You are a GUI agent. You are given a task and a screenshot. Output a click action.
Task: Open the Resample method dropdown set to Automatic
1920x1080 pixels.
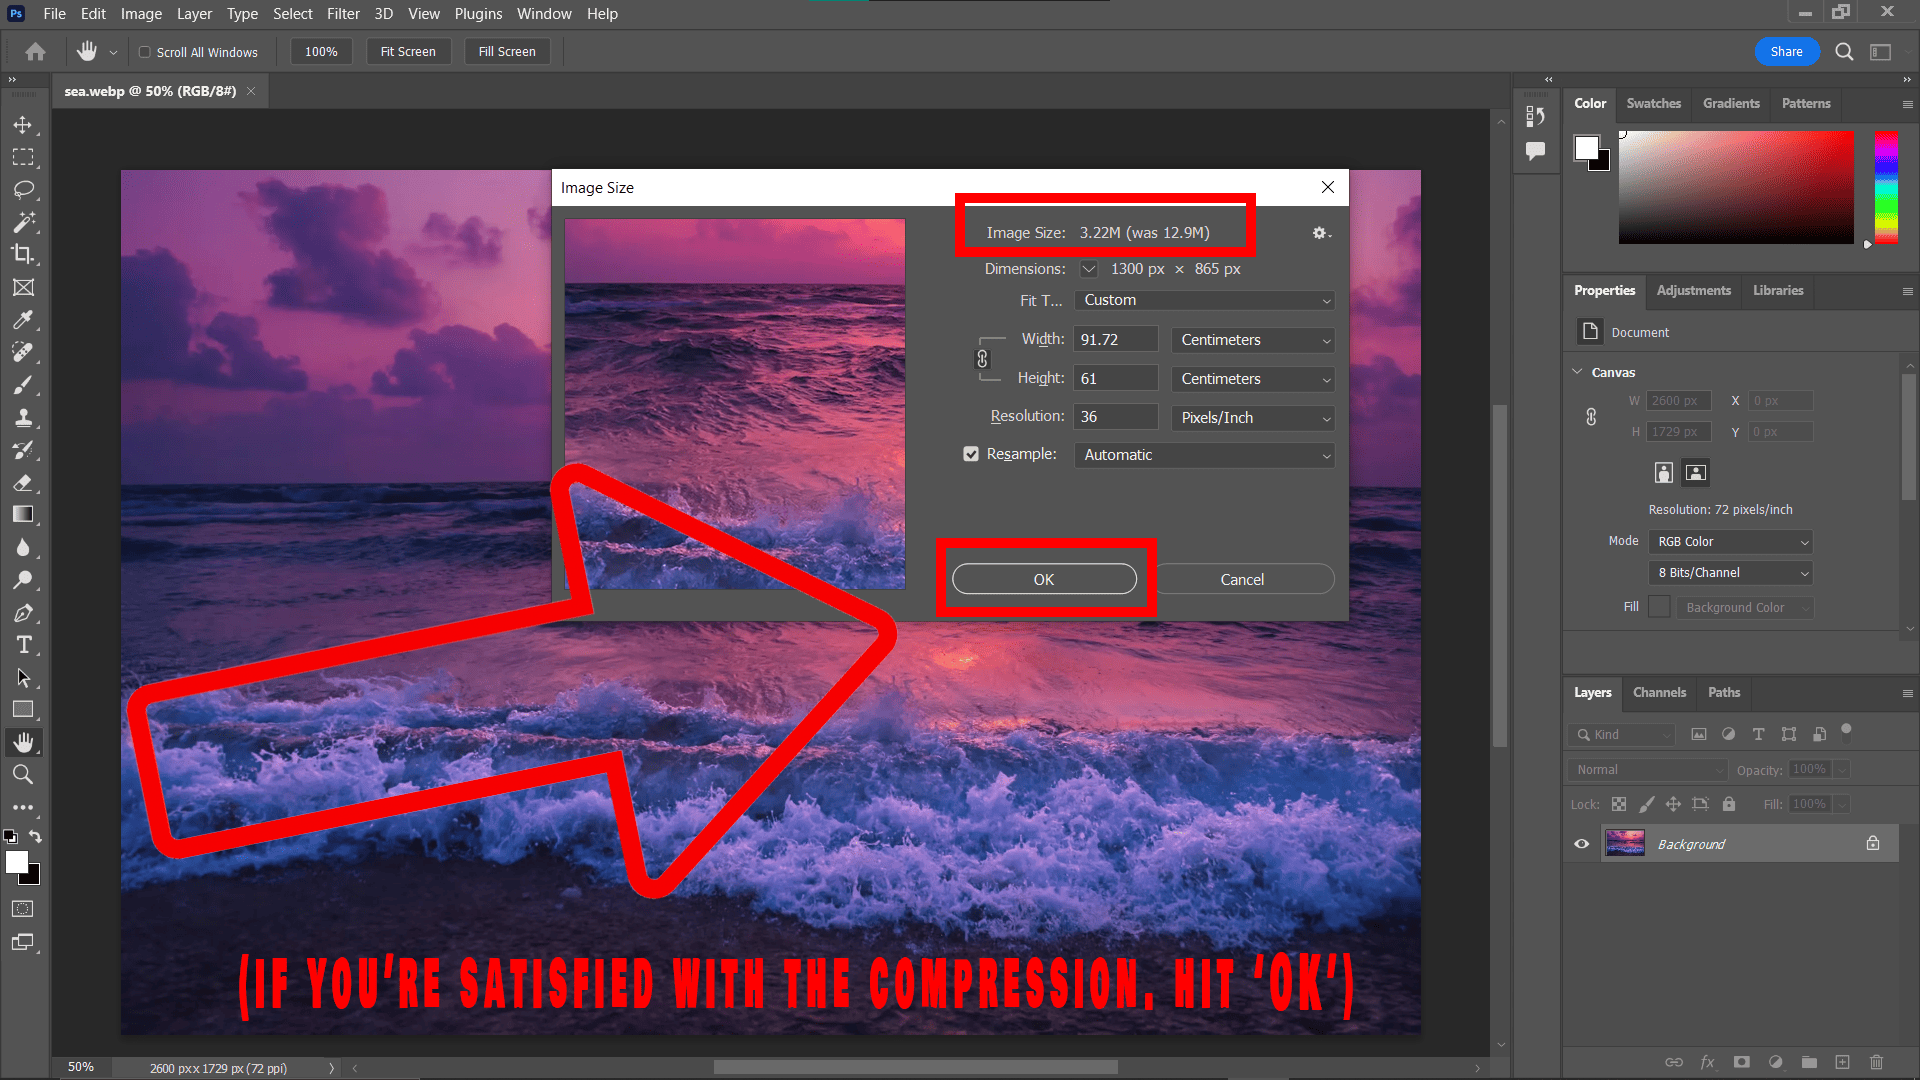pos(1204,455)
